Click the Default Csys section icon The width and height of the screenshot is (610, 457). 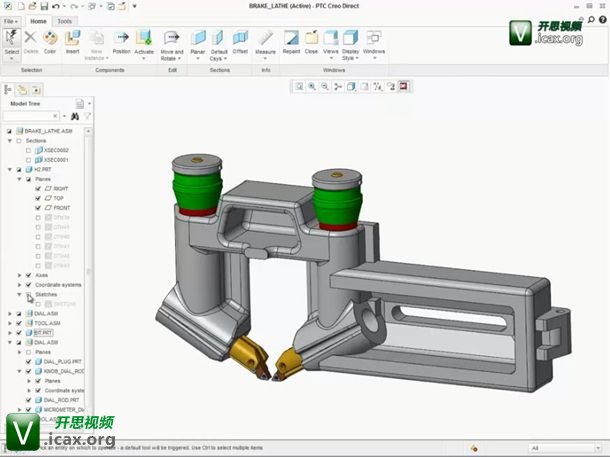coord(218,38)
